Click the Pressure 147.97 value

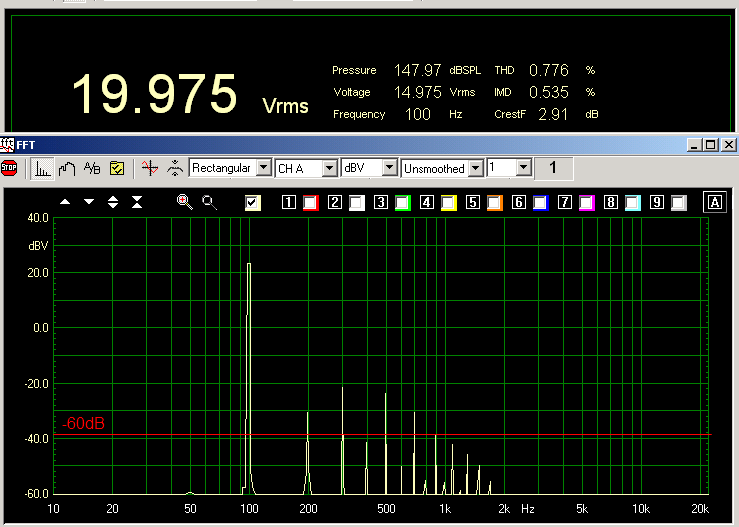(x=418, y=71)
